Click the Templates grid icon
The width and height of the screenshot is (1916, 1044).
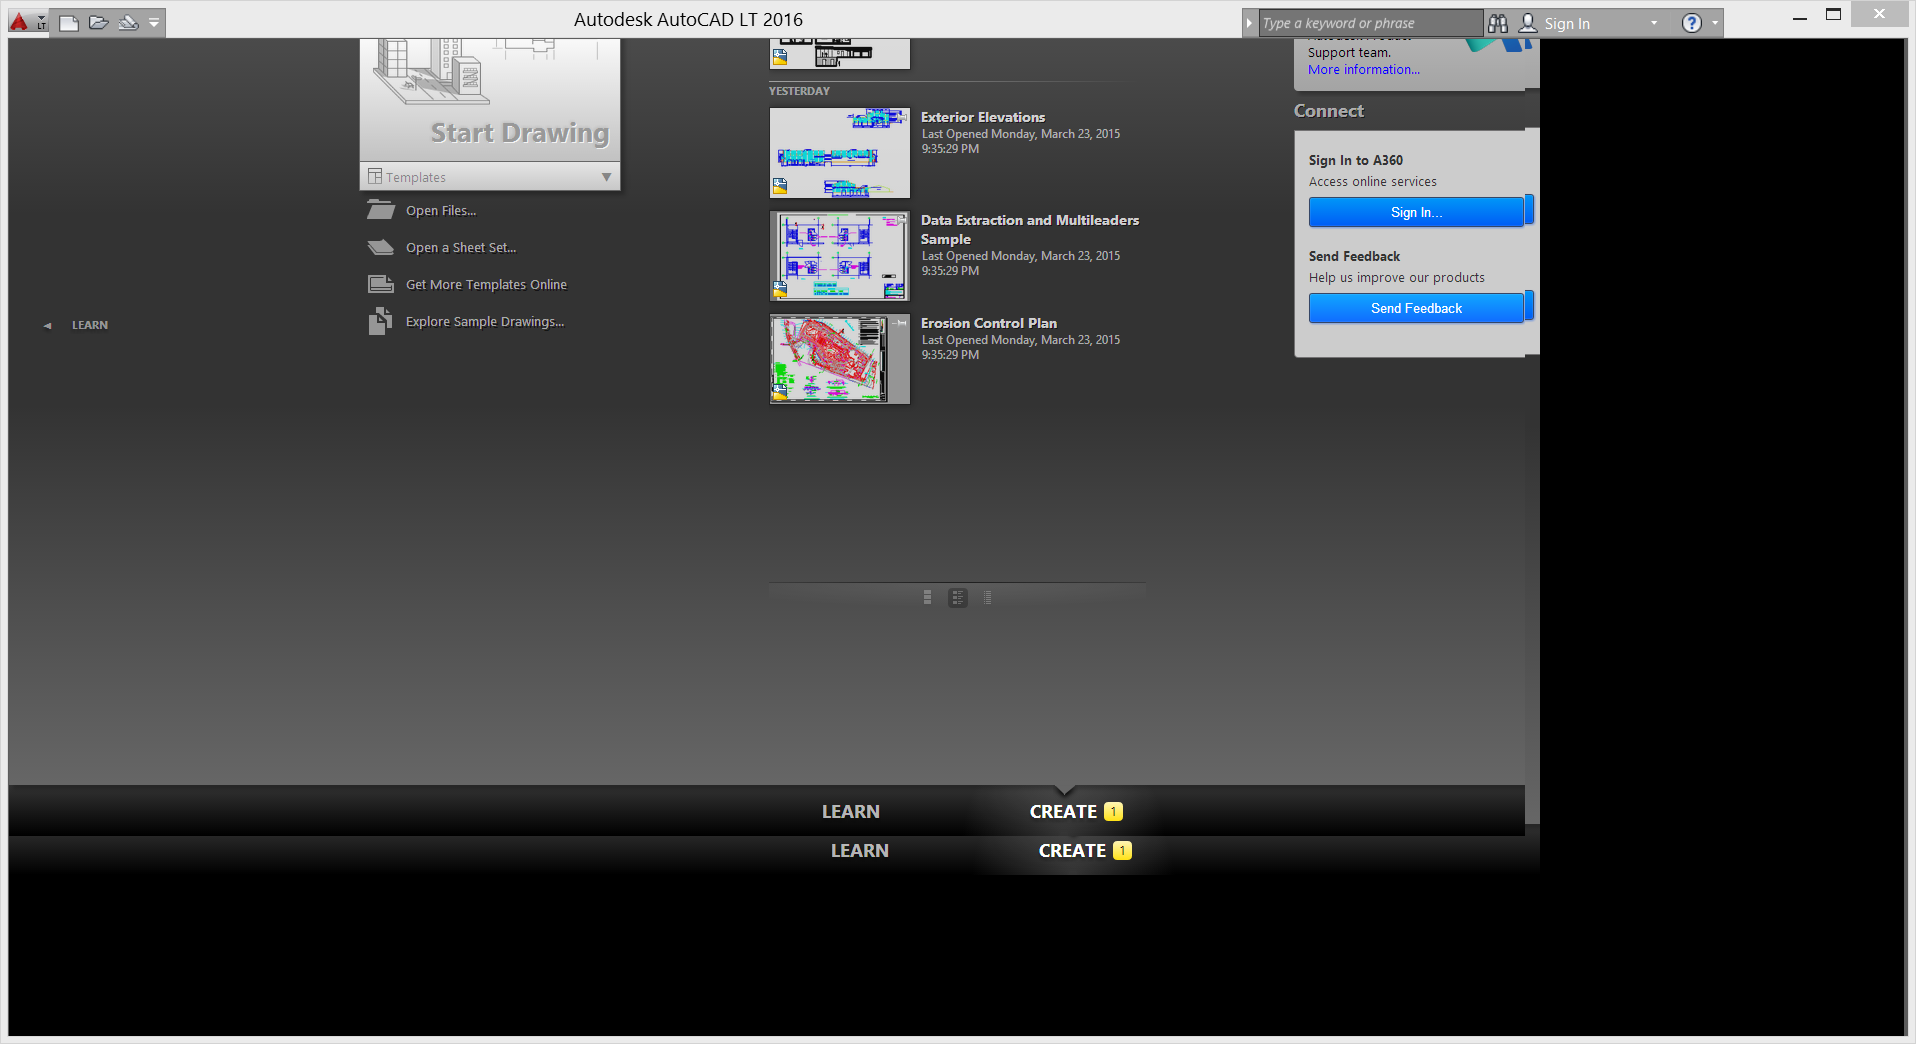375,176
